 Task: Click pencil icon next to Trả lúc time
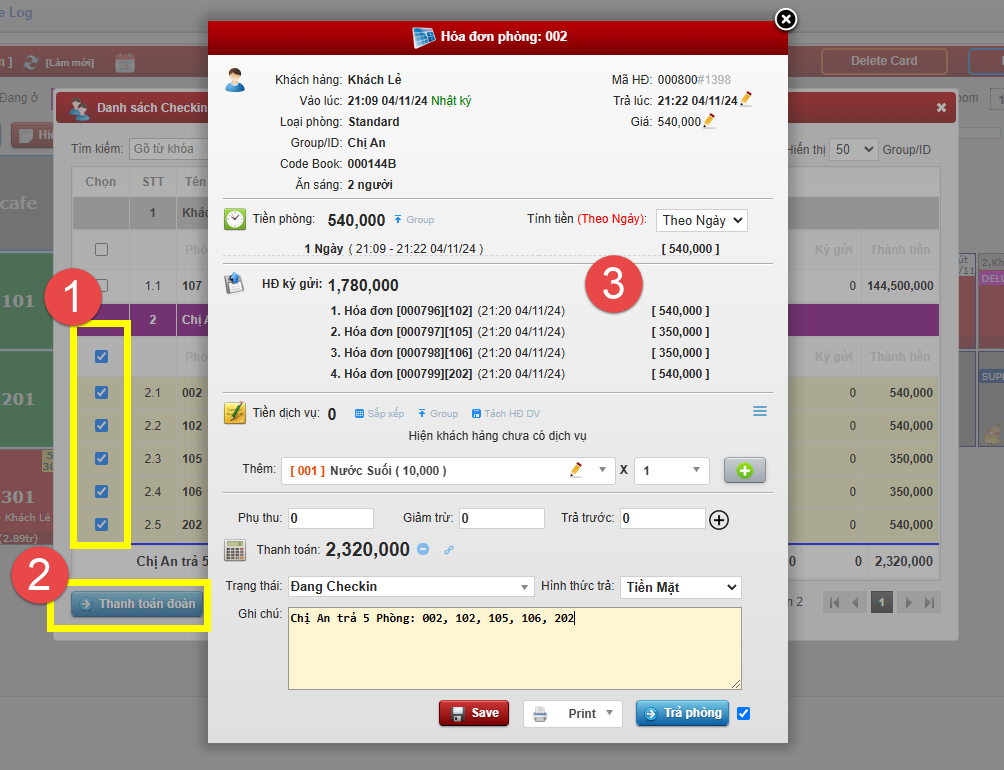click(746, 100)
